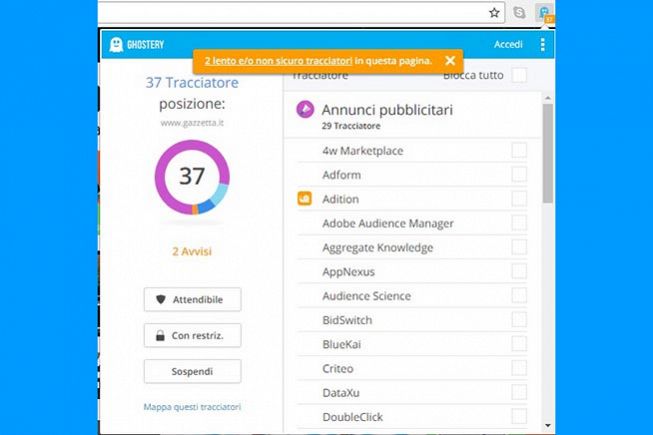Click the www.gazzetta.it site address

(192, 123)
